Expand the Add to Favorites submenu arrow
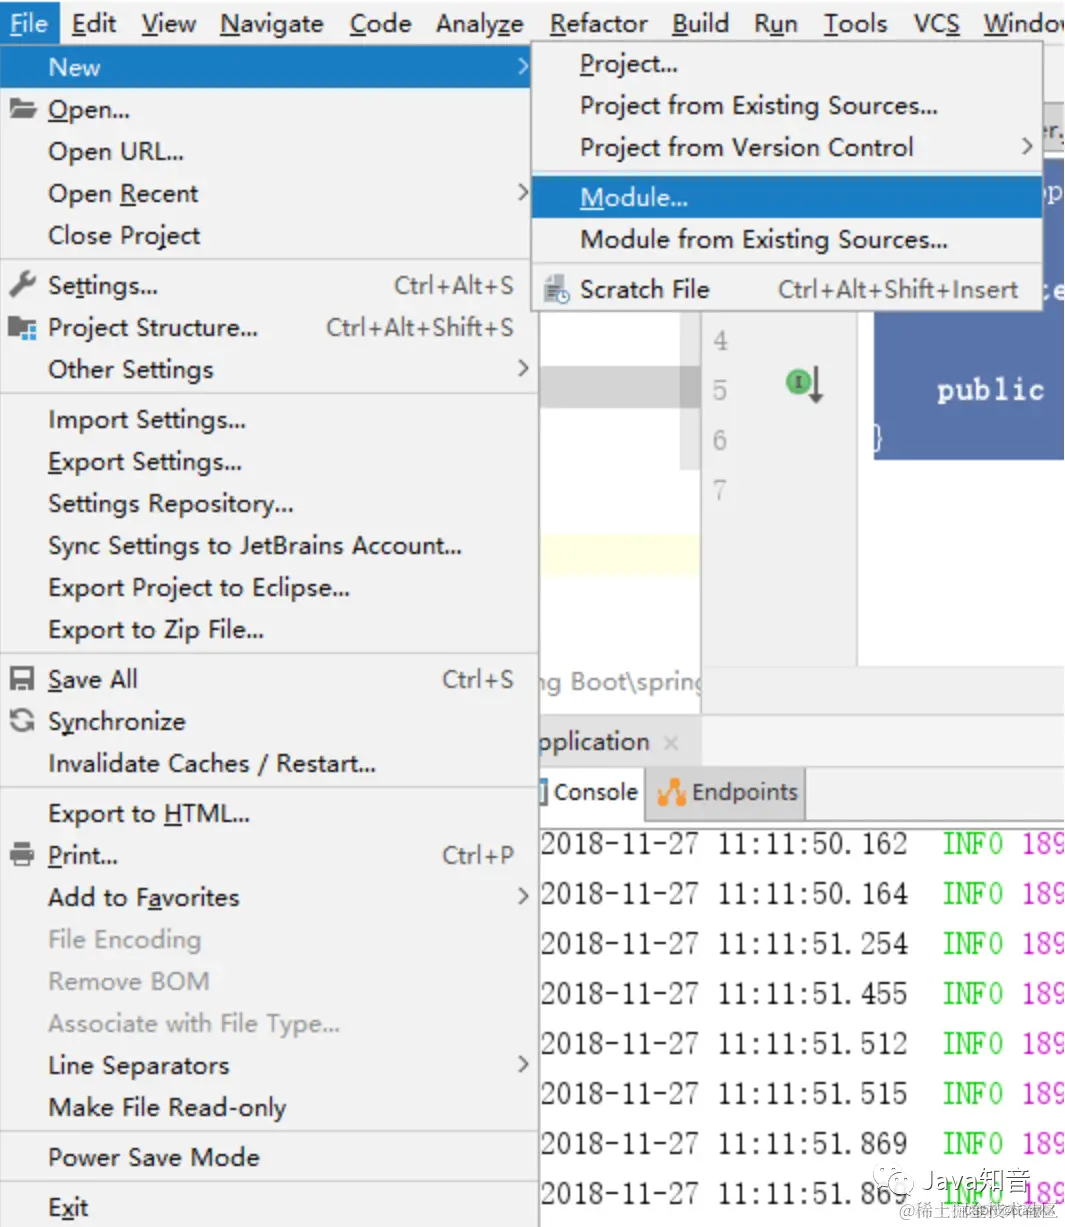Screen dimensions: 1065x1227 click(x=522, y=896)
